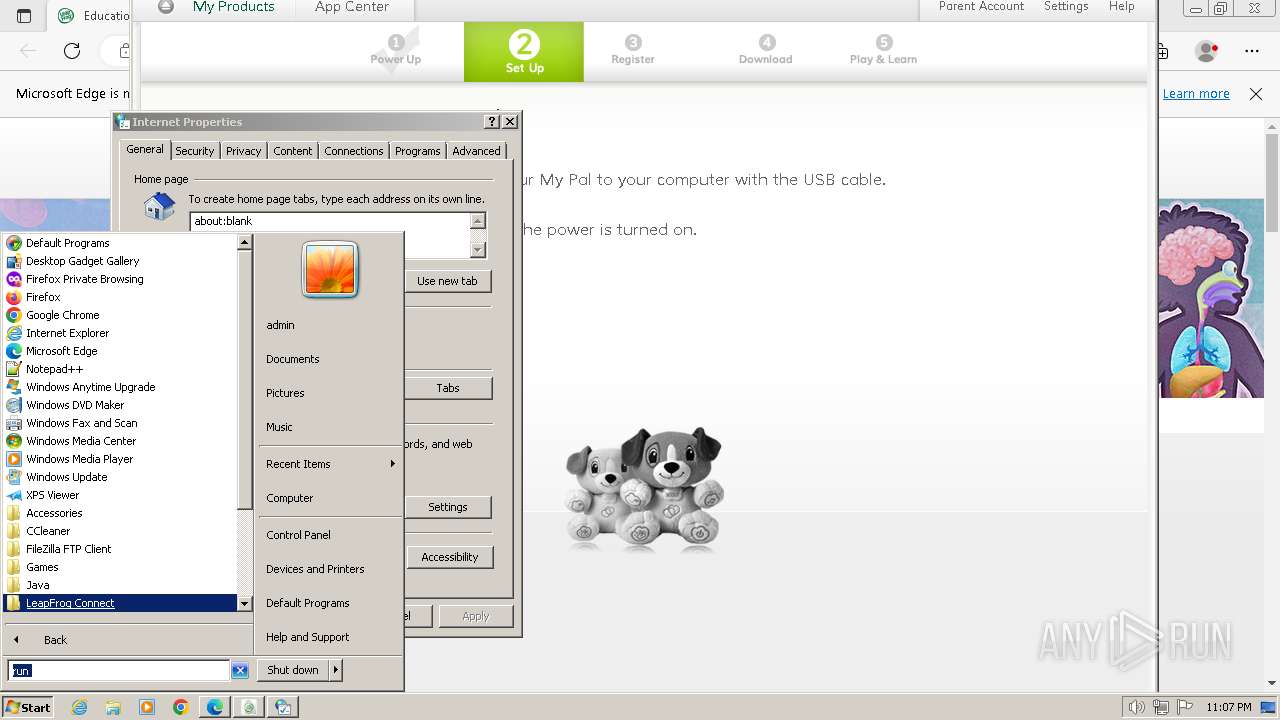Click Edge taskbar icon
This screenshot has height=720, width=1280.
point(215,707)
